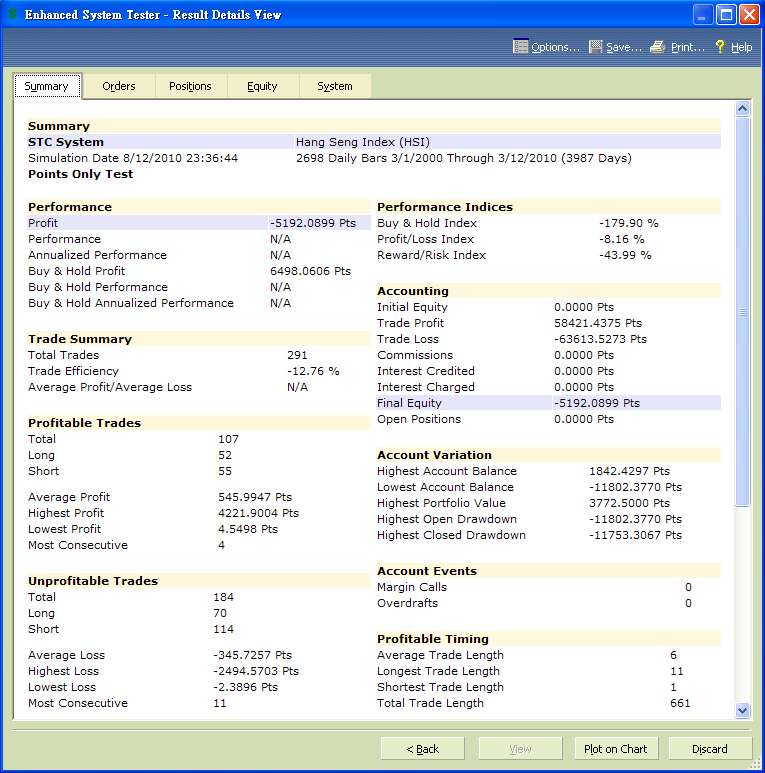This screenshot has height=773, width=765.
Task: Close the Enhanced System Tester window
Action: [x=749, y=14]
